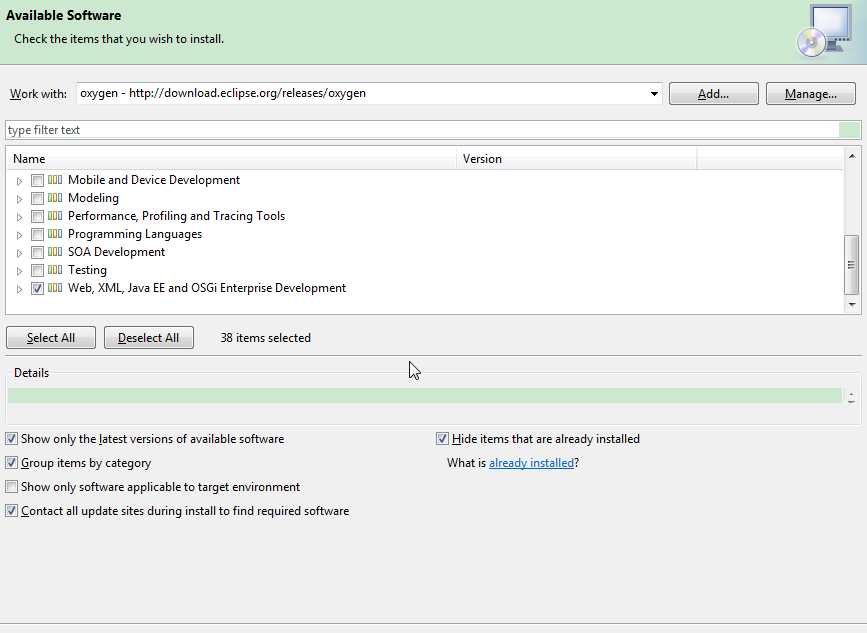867x633 pixels.
Task: Select Performance, Profiling and Tracing Tools row text
Action: (176, 216)
